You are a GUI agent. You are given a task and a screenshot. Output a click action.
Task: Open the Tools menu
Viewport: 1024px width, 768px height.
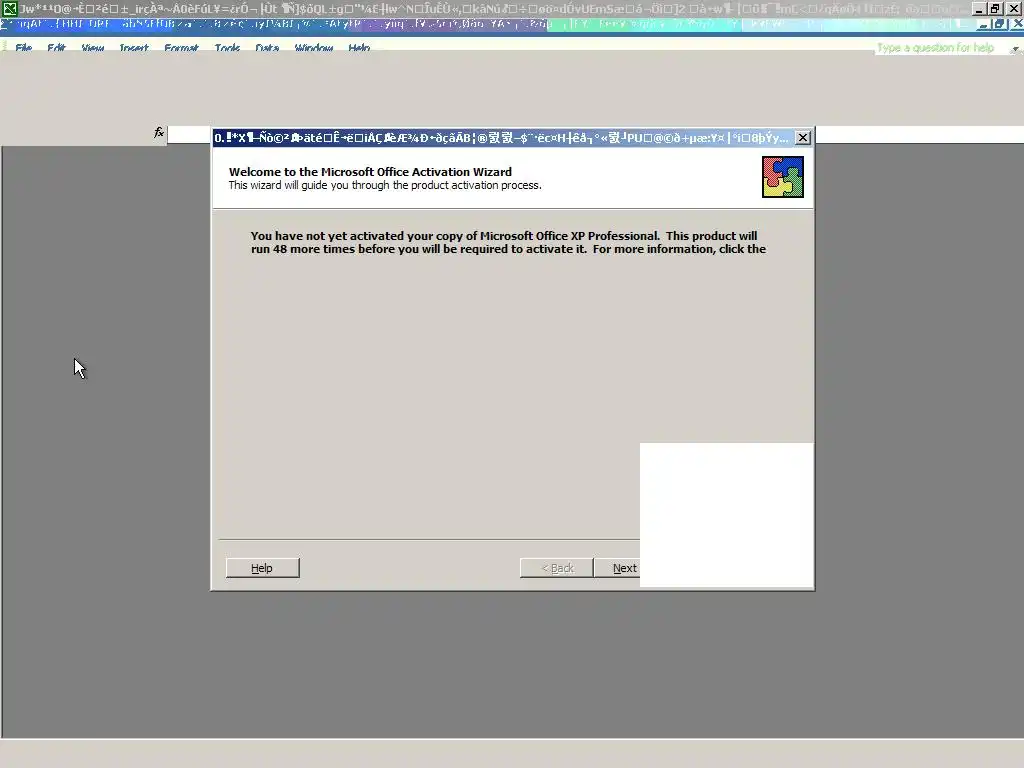pyautogui.click(x=227, y=48)
